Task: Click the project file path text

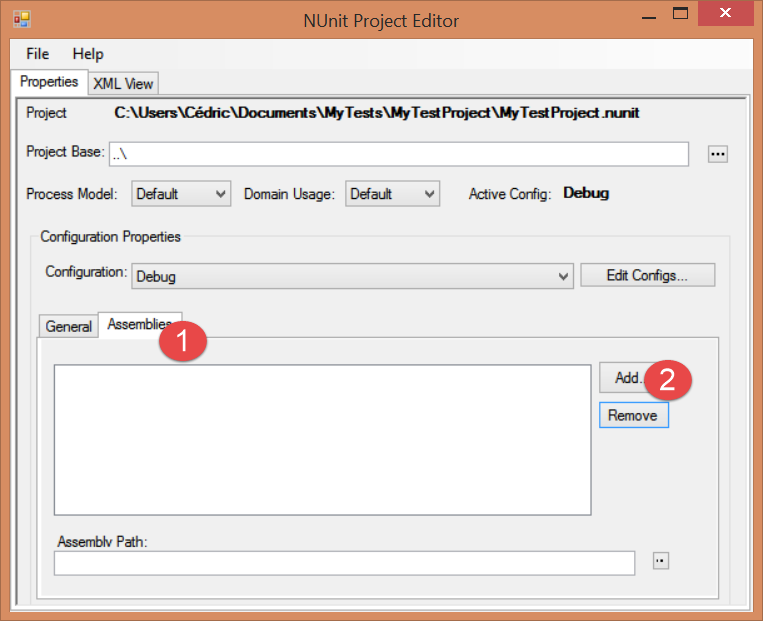Action: 377,113
